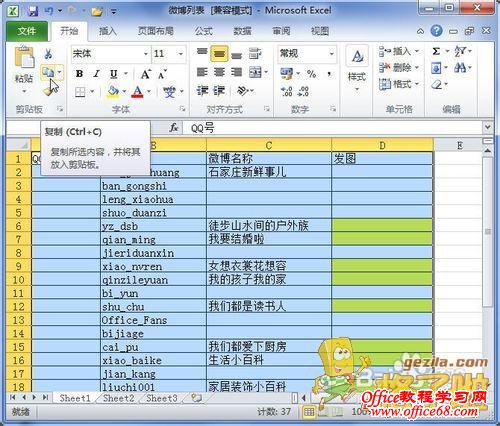Switch to the 数据 Data tab

242,31
